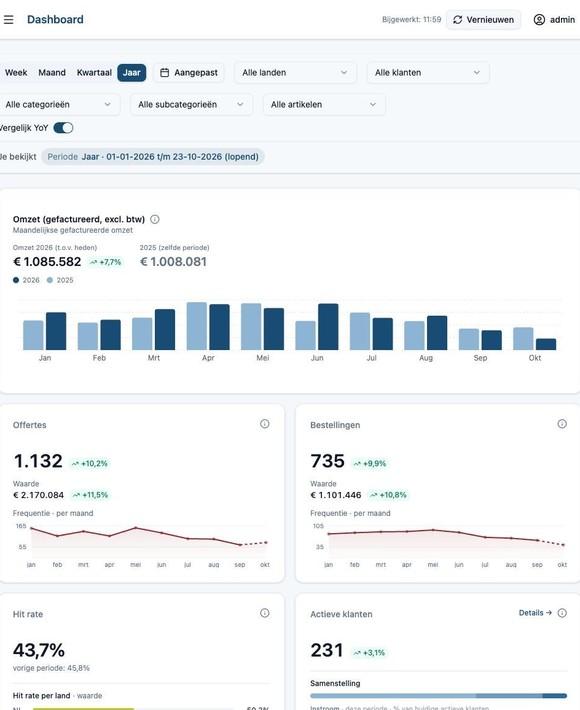Open the Details link on Actieve klanten
This screenshot has width=580, height=710.
point(535,613)
